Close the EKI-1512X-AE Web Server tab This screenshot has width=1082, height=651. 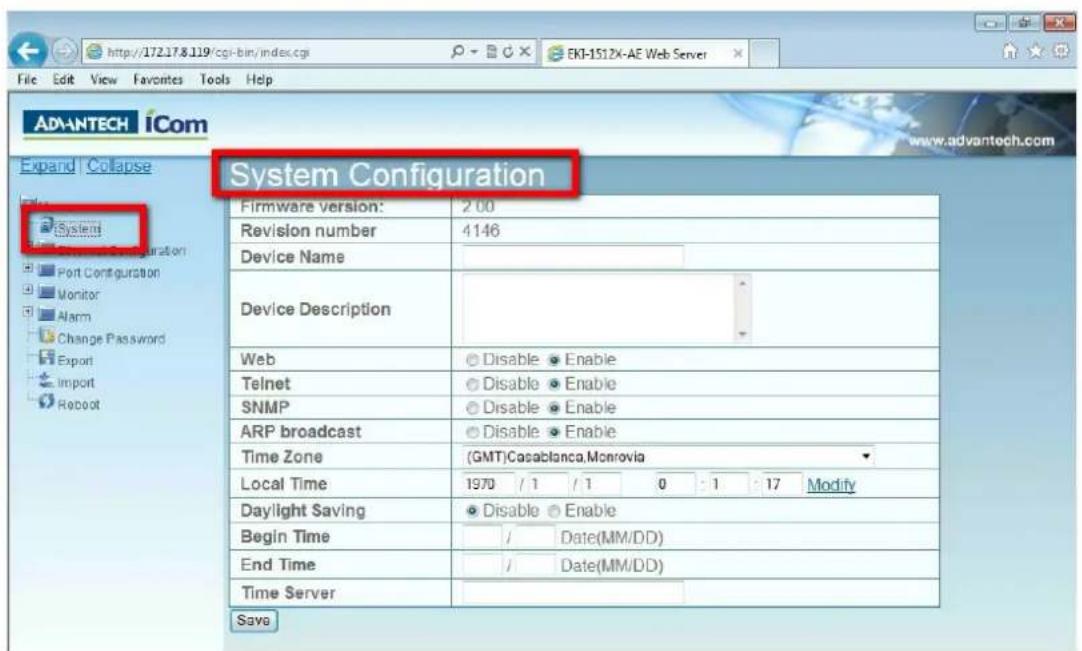738,53
